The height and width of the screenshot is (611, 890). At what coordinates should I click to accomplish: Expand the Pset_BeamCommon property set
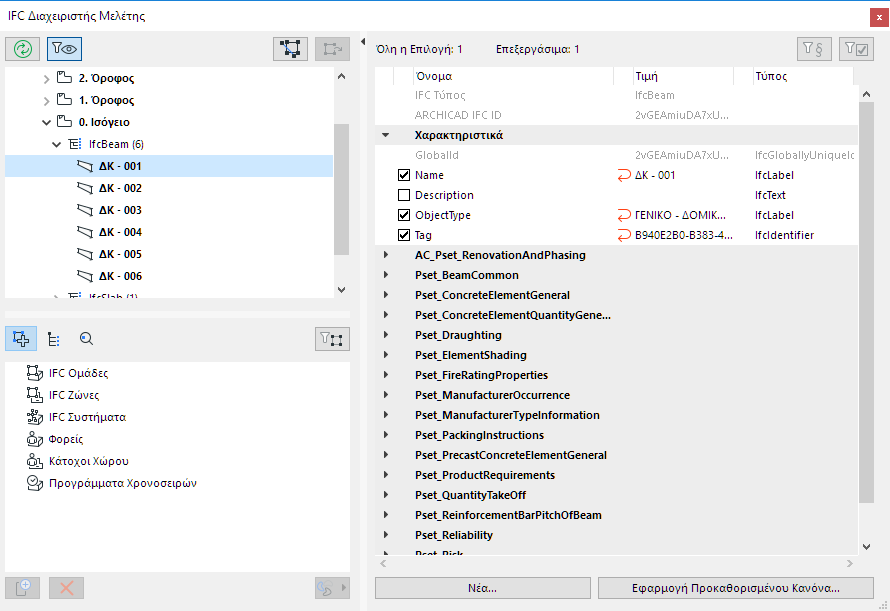[385, 275]
